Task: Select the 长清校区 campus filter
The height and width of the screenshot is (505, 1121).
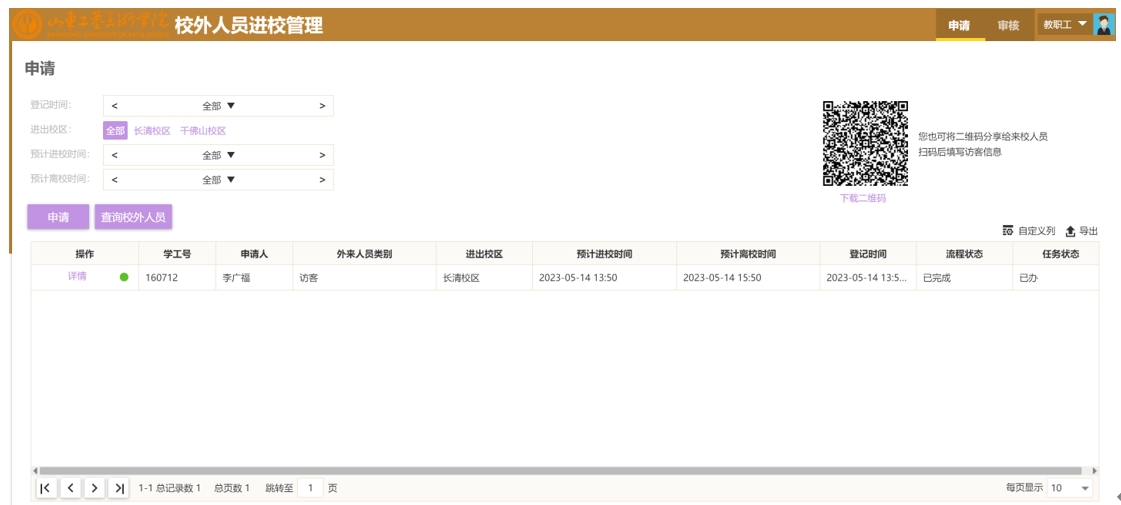Action: pos(152,131)
